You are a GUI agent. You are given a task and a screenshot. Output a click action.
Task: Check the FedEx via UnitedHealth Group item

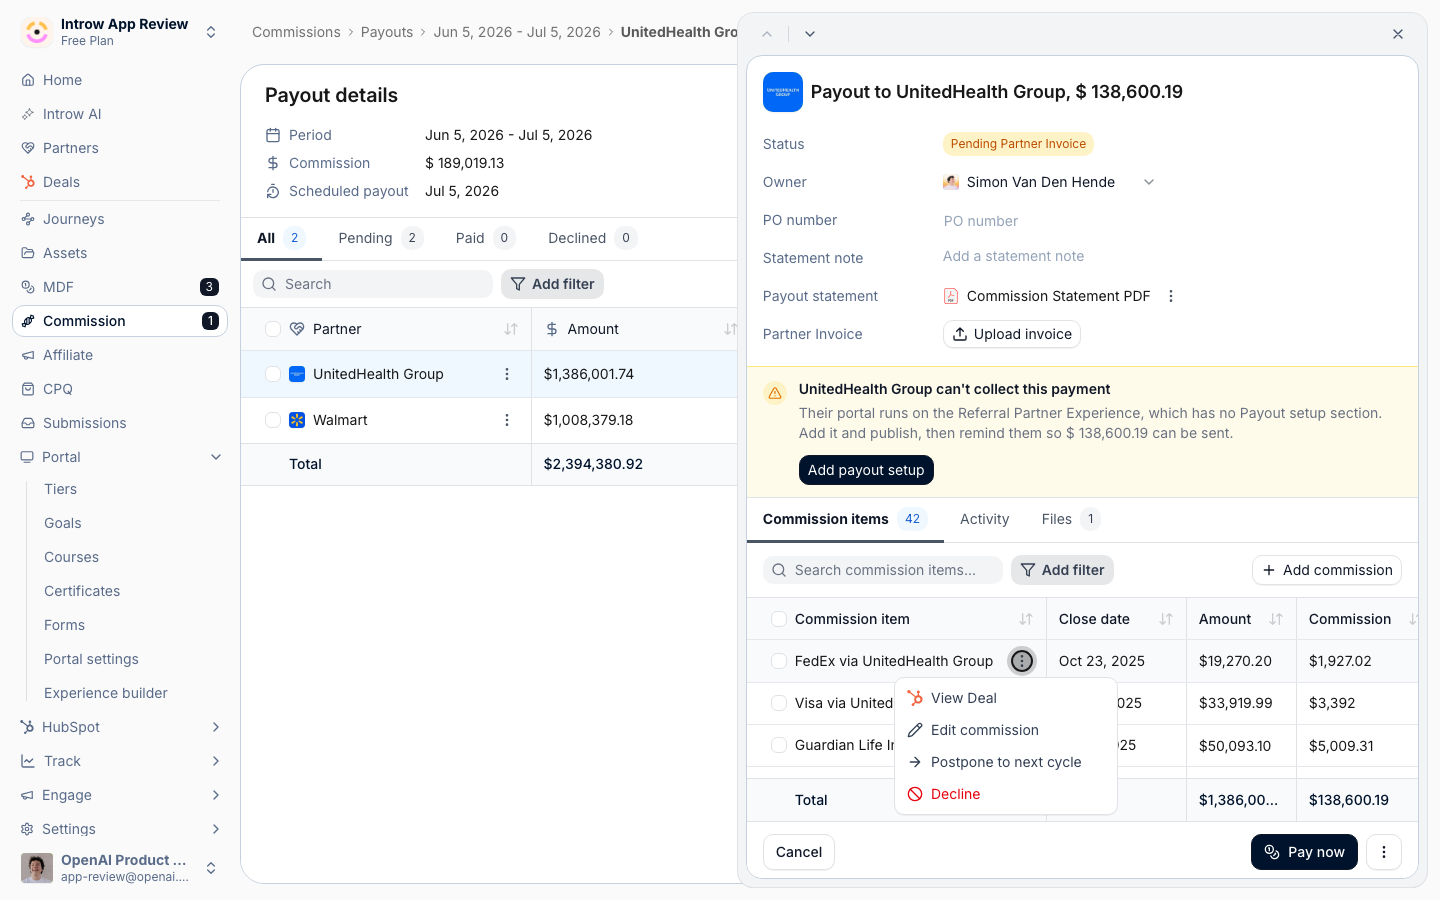[779, 661]
